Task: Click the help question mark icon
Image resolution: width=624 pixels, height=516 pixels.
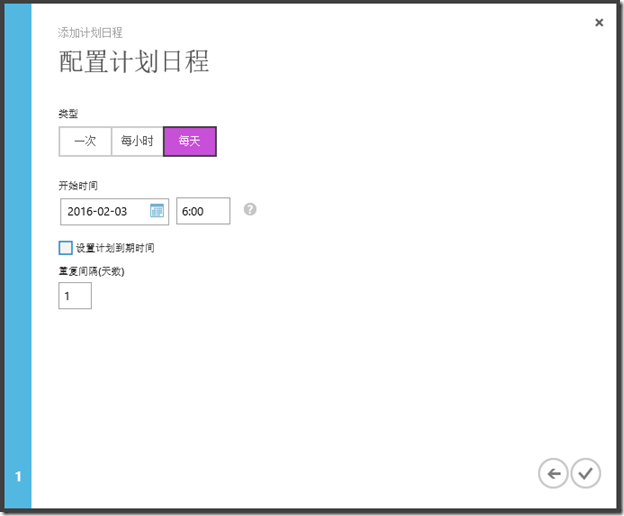Action: (x=250, y=209)
